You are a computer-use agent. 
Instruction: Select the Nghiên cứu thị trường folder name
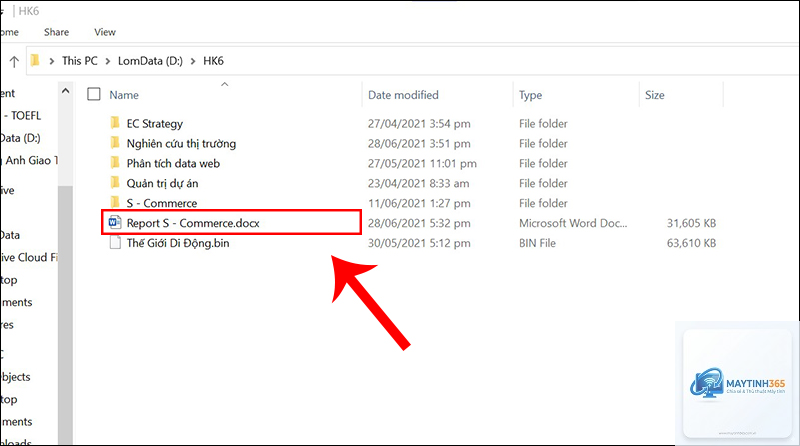[x=181, y=143]
